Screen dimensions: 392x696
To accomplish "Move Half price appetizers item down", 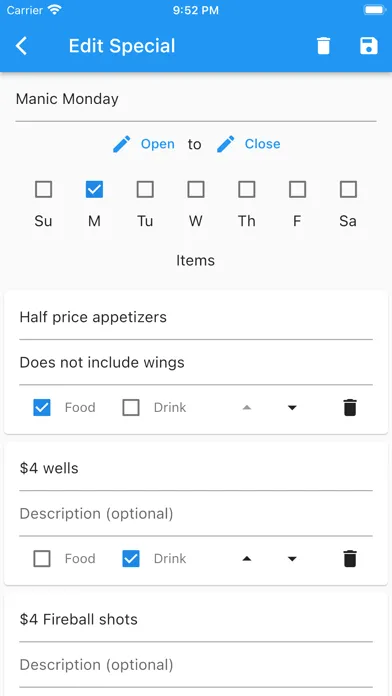I will pyautogui.click(x=292, y=408).
